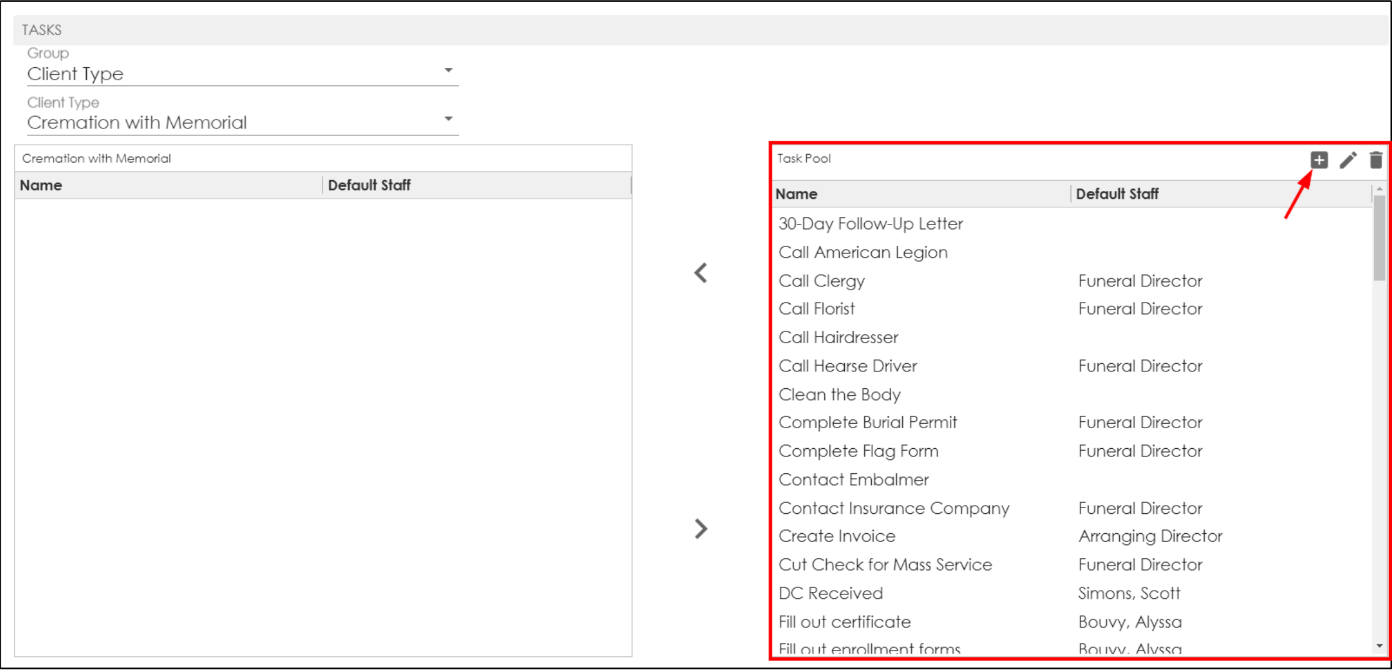Click the left arrow to assign task
This screenshot has width=1392, height=670.
[701, 273]
